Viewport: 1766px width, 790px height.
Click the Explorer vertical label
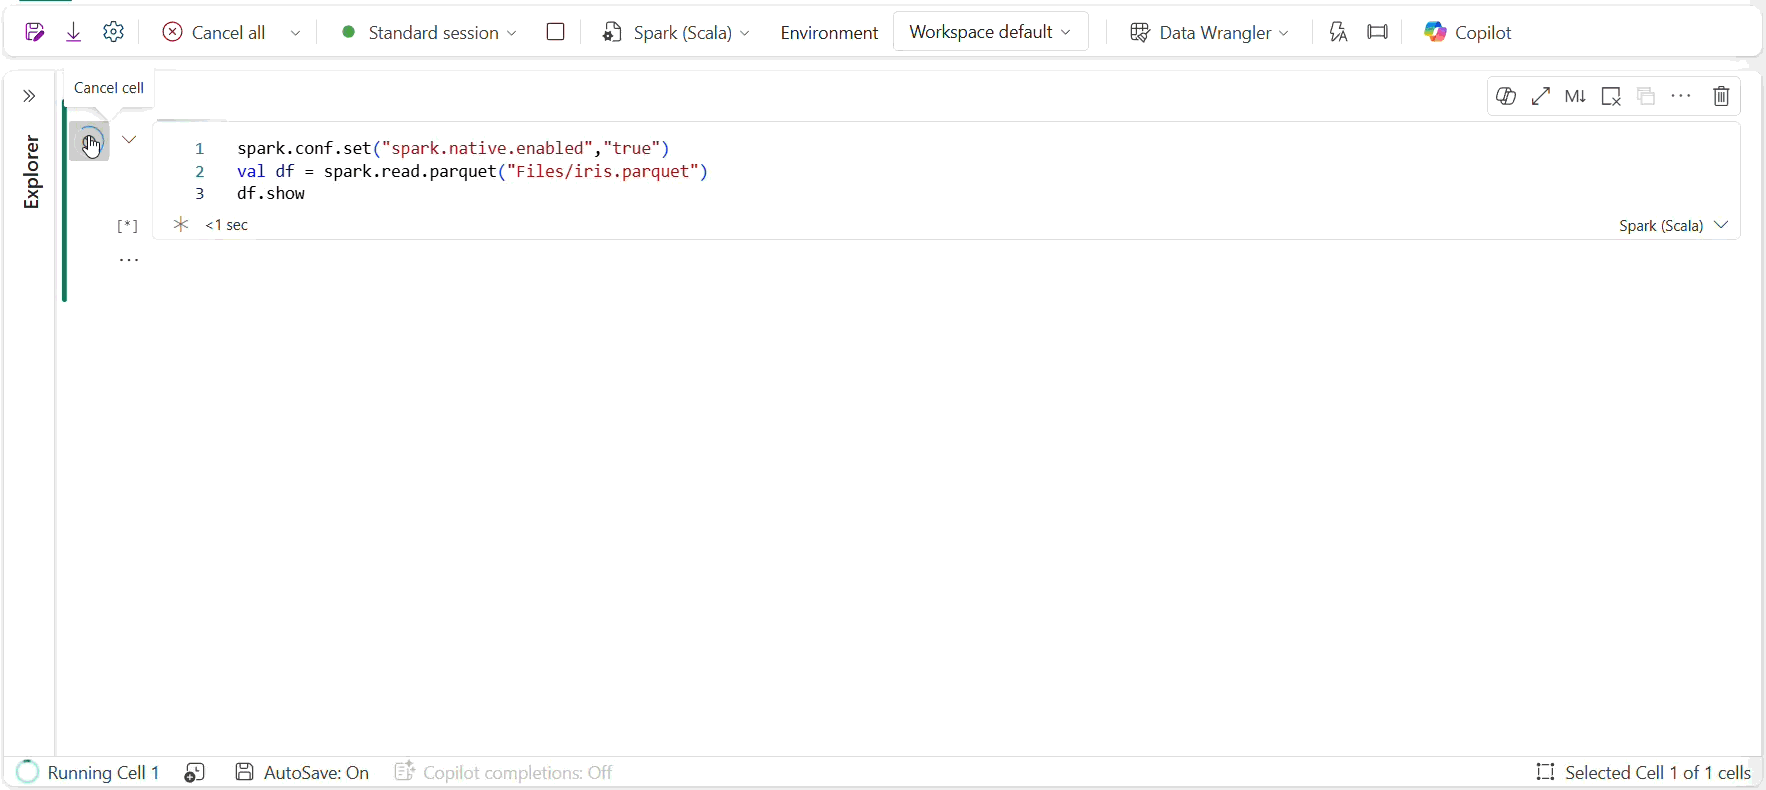[31, 171]
